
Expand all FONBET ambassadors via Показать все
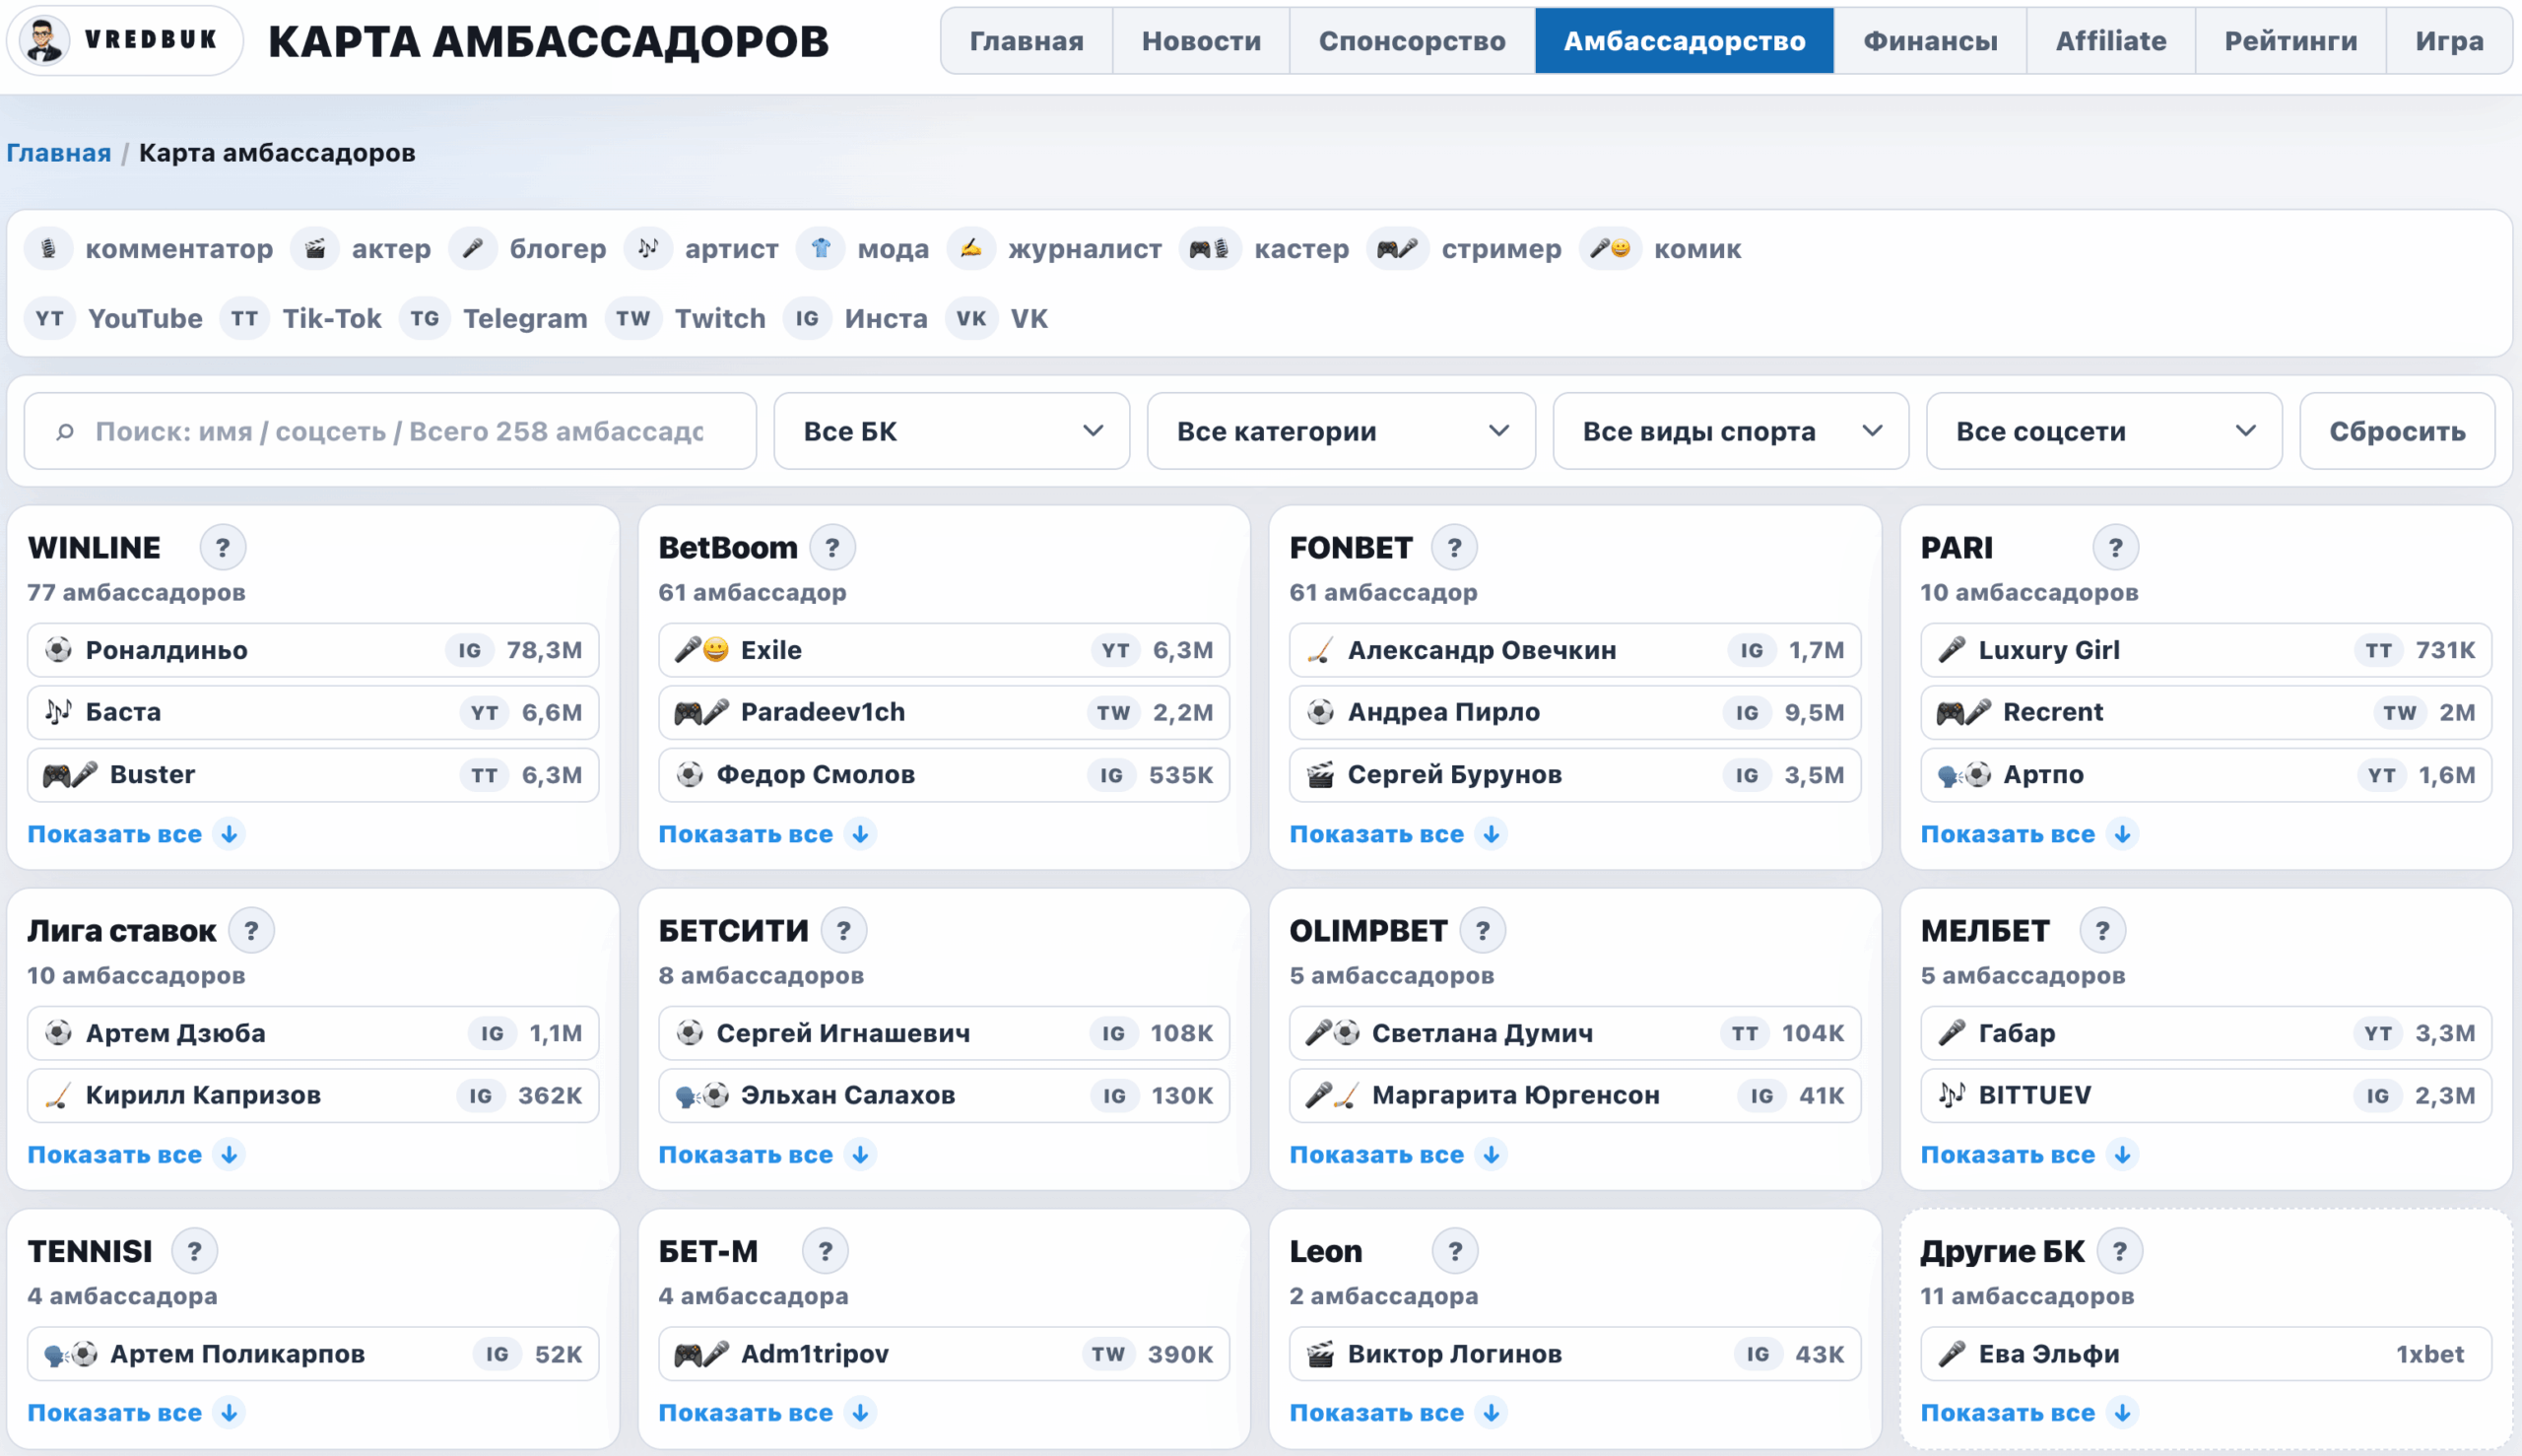(x=1397, y=834)
